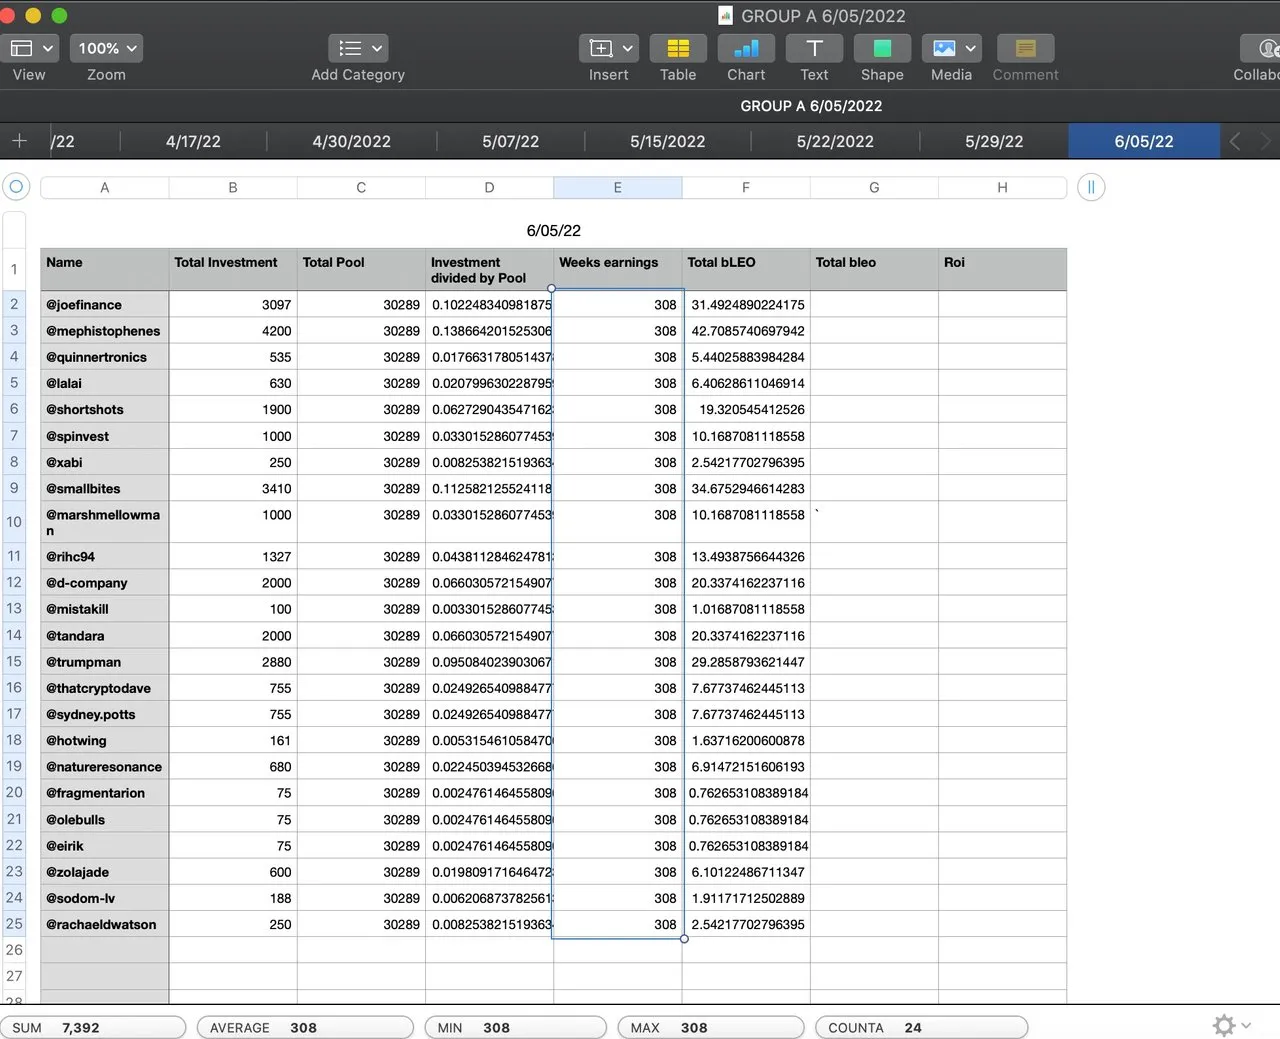This screenshot has height=1039, width=1280.
Task: Select column A header
Action: (x=104, y=187)
